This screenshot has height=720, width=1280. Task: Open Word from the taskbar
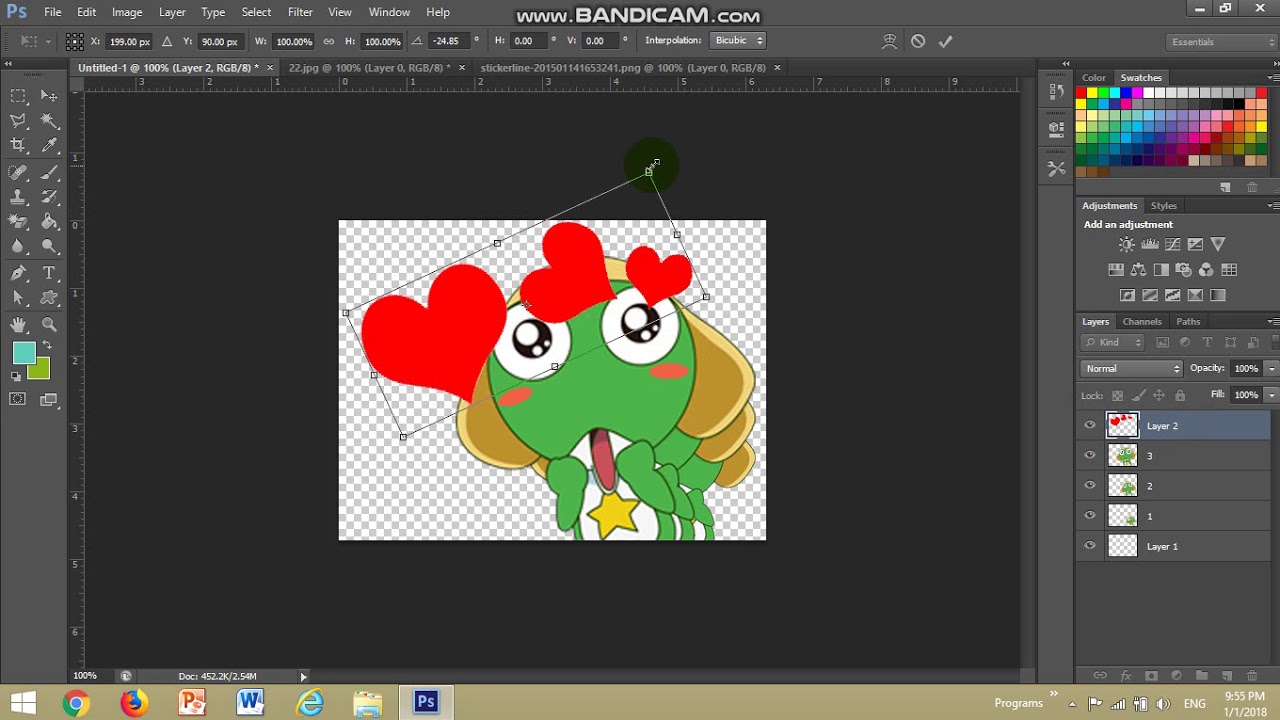point(250,703)
